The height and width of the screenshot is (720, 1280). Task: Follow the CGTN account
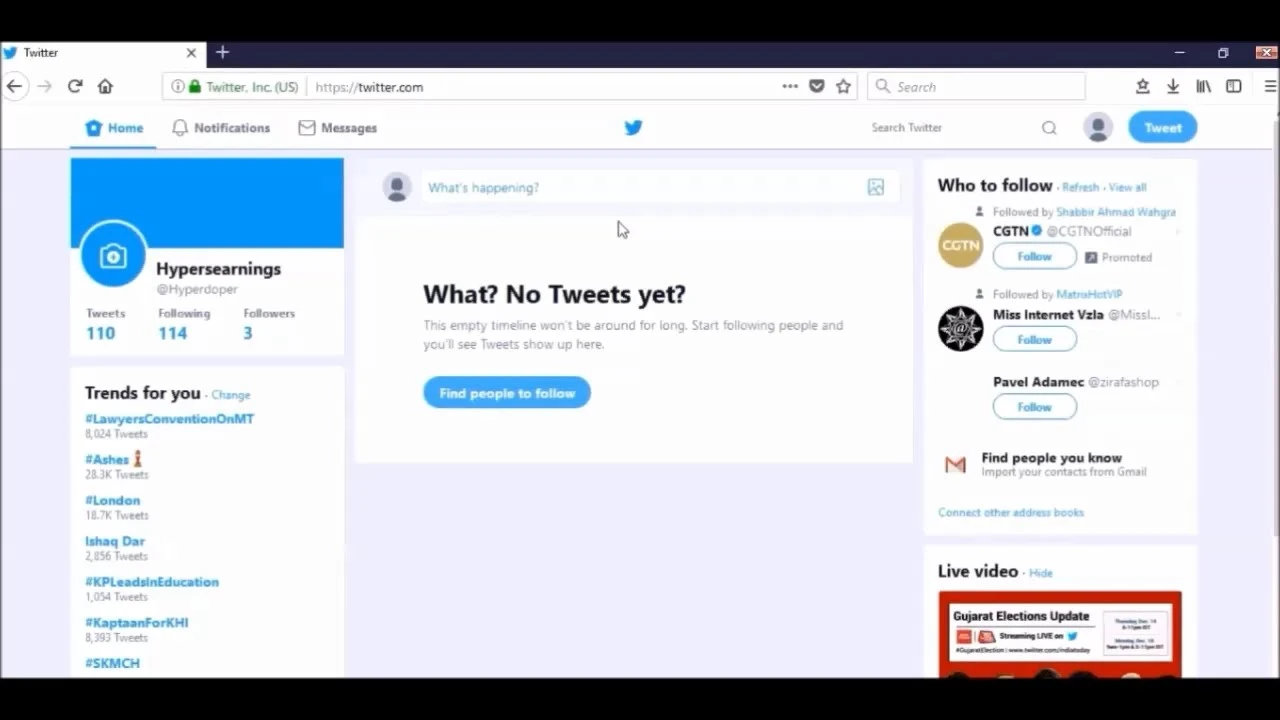[x=1035, y=257]
